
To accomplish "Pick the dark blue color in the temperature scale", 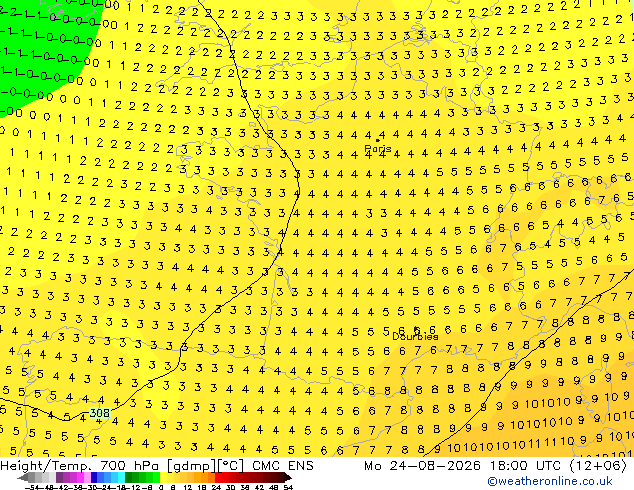I will point(94,478).
